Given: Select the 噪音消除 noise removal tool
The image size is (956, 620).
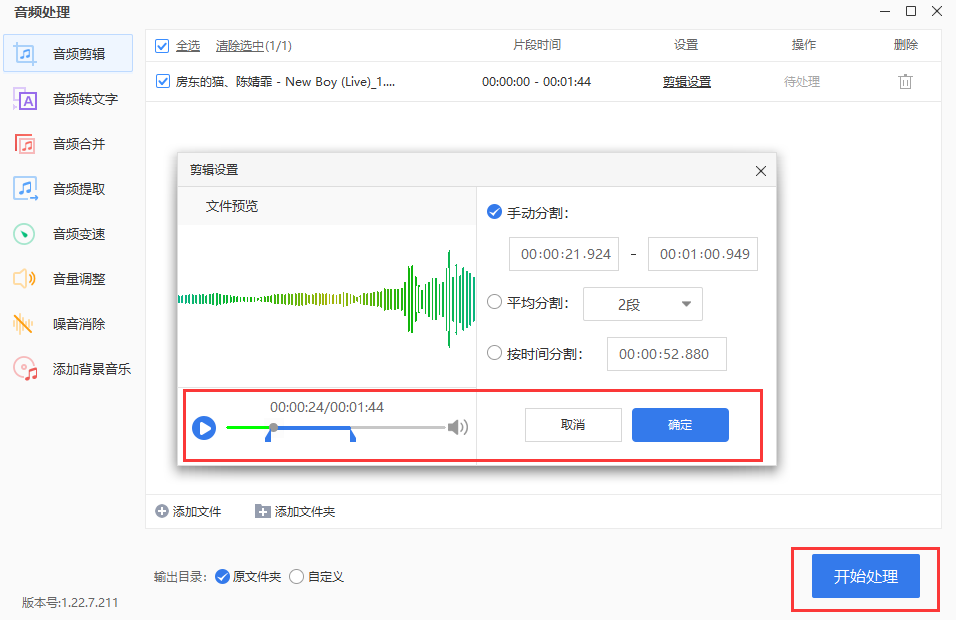Looking at the screenshot, I should click(x=69, y=323).
